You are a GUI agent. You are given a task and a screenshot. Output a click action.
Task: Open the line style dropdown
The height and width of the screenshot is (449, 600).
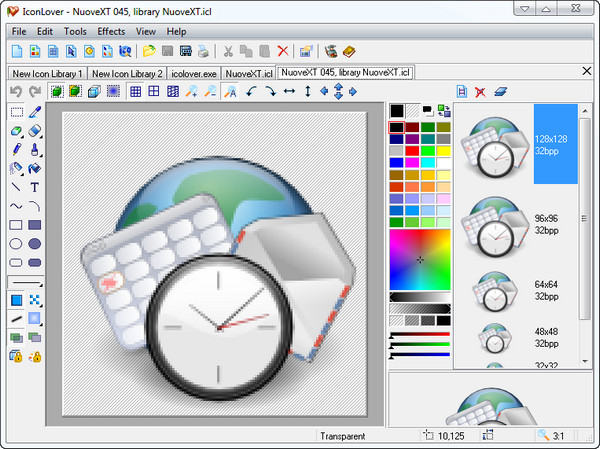tap(25, 282)
